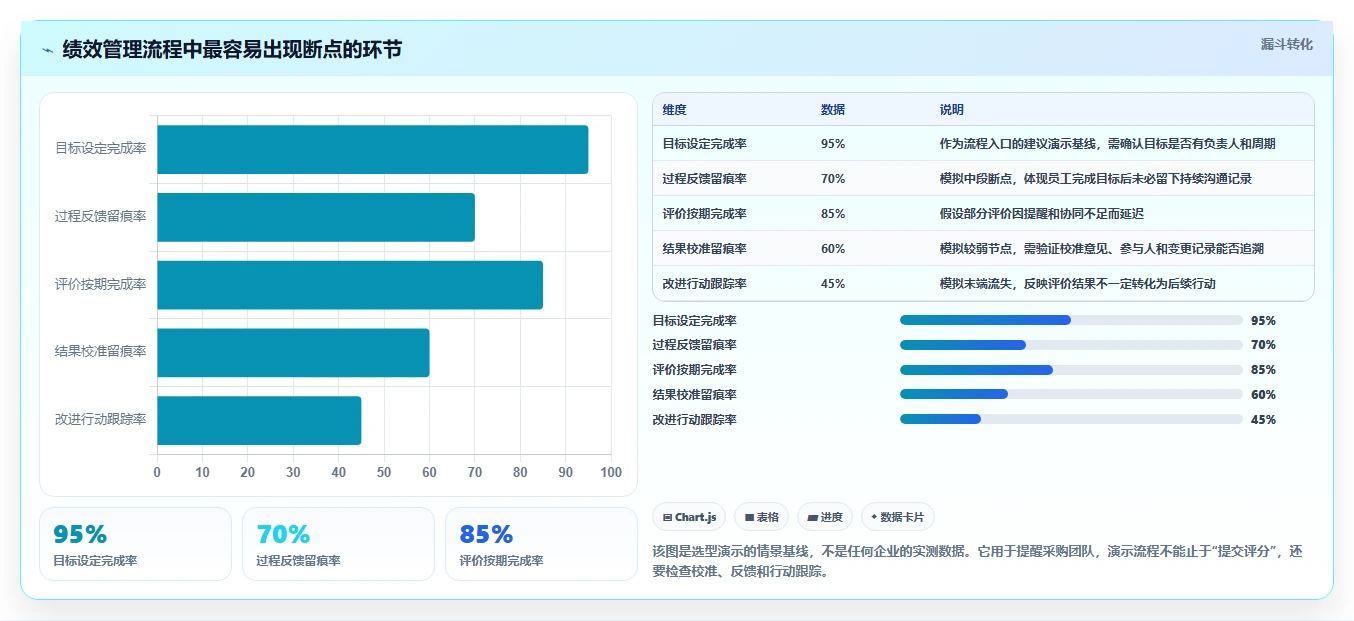This screenshot has height=621, width=1354.
Task: Click the 改进行动跟踪率 y-axis label
Action: [x=100, y=419]
